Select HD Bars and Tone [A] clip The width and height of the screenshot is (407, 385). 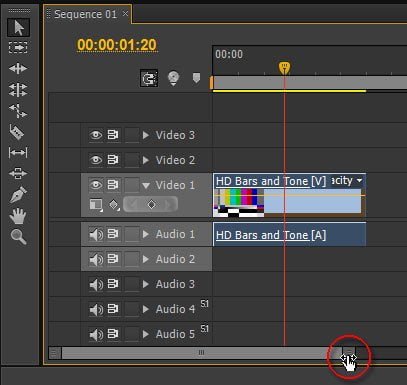[289, 235]
